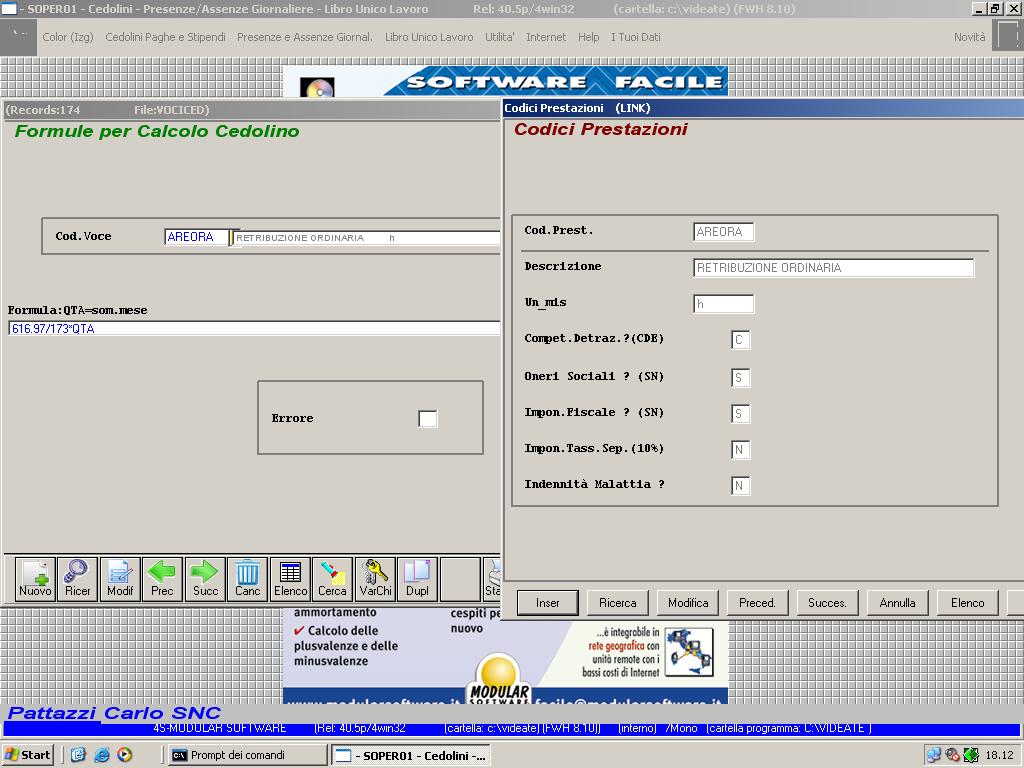Click the Sta print icon
The height and width of the screenshot is (768, 1024).
tap(492, 579)
